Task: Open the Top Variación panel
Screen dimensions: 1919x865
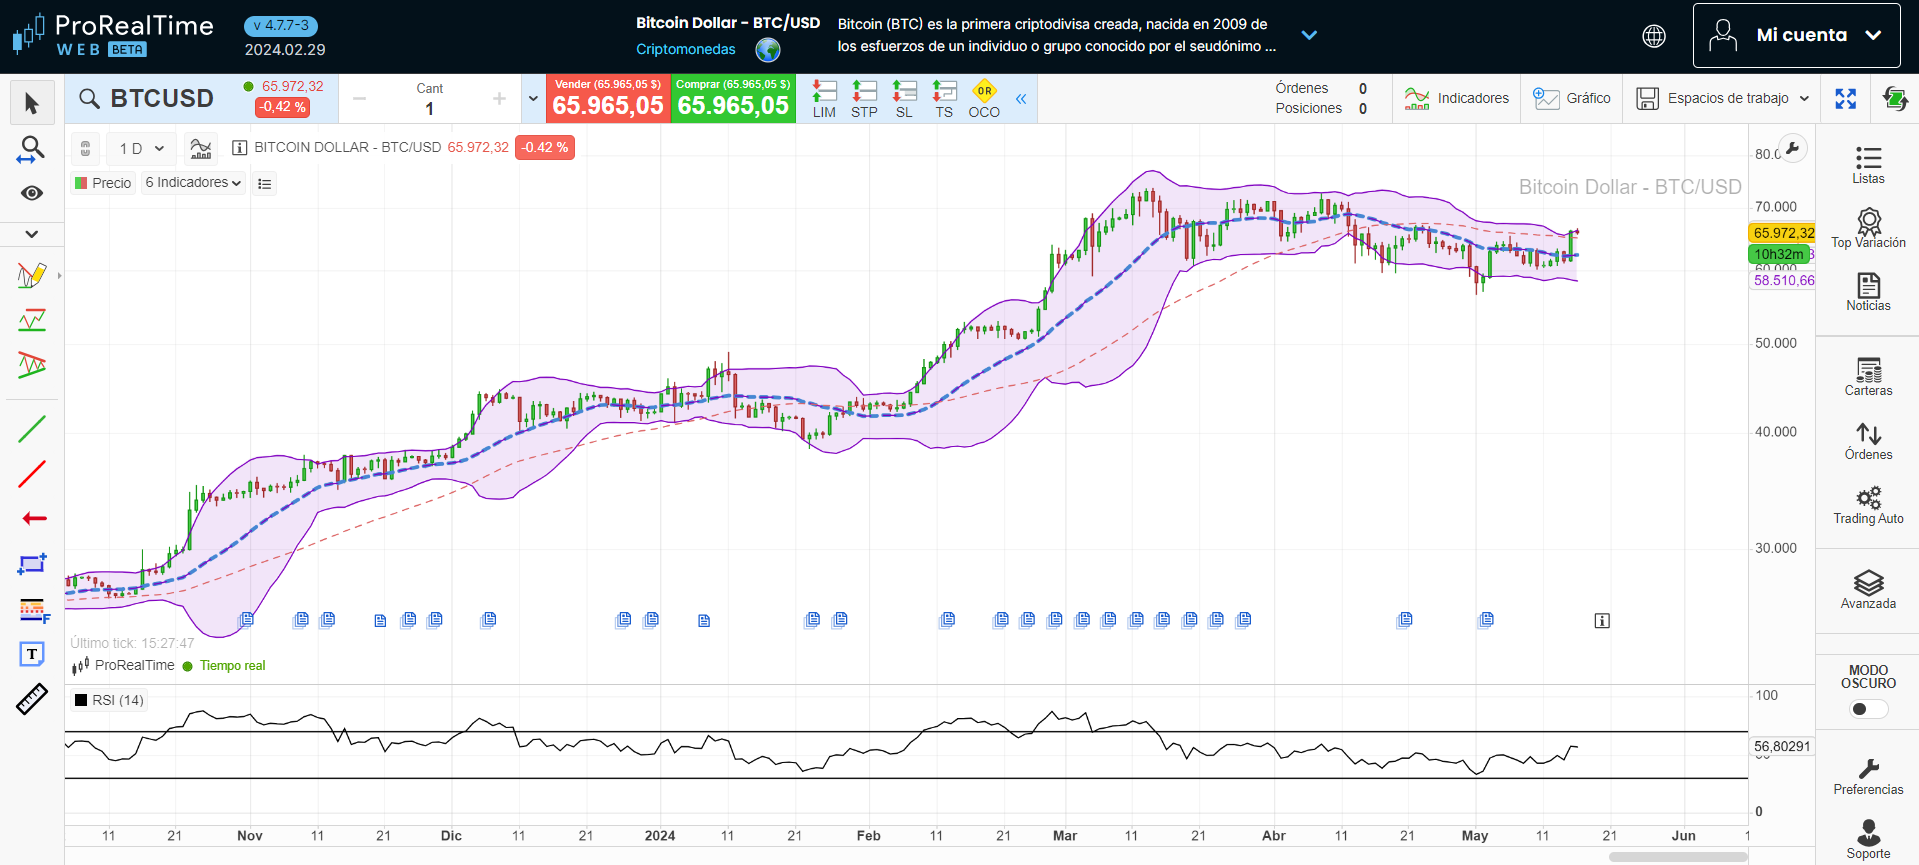Action: (x=1868, y=228)
